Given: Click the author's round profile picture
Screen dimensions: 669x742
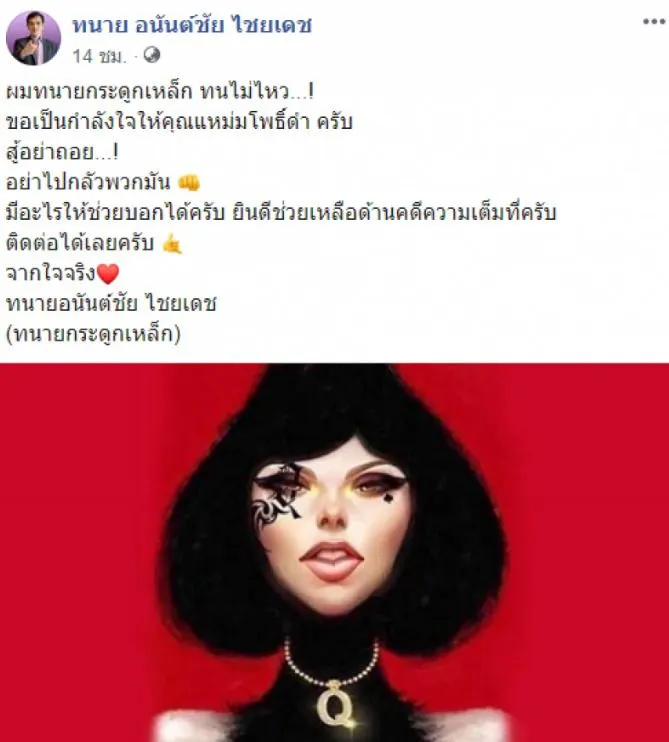Looking at the screenshot, I should (33, 38).
